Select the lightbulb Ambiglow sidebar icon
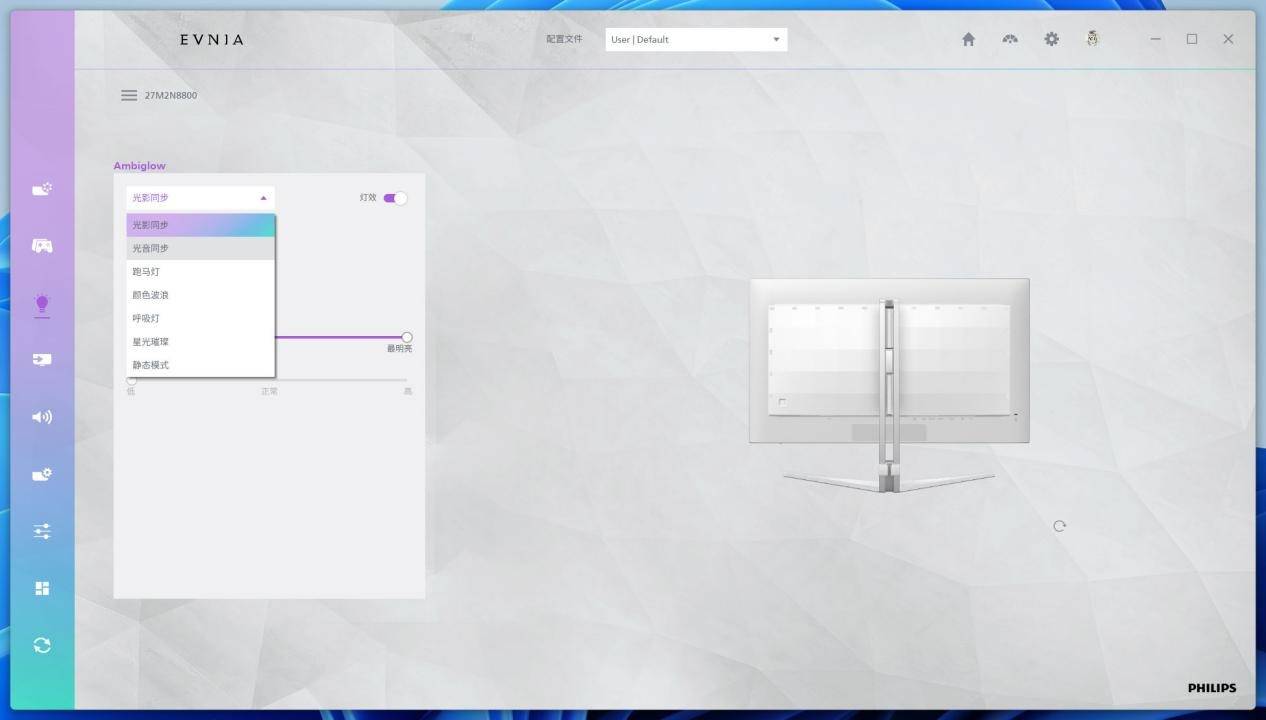 pos(42,303)
